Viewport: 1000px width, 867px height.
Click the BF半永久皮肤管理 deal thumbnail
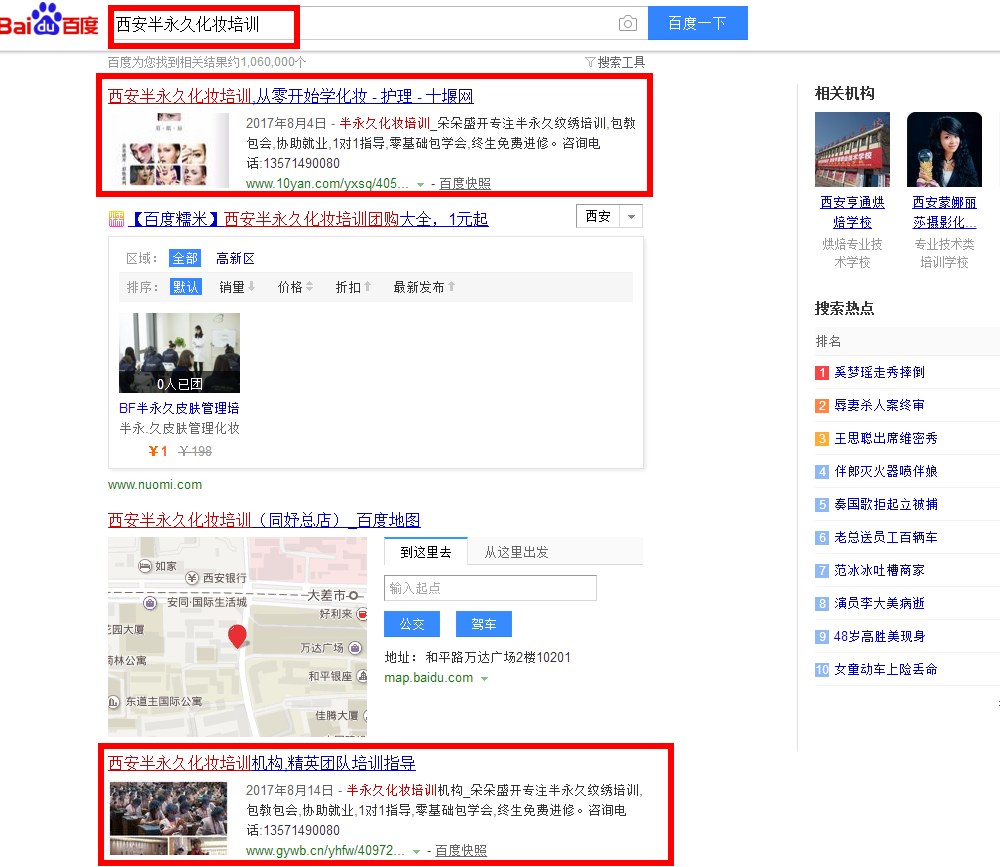[179, 353]
